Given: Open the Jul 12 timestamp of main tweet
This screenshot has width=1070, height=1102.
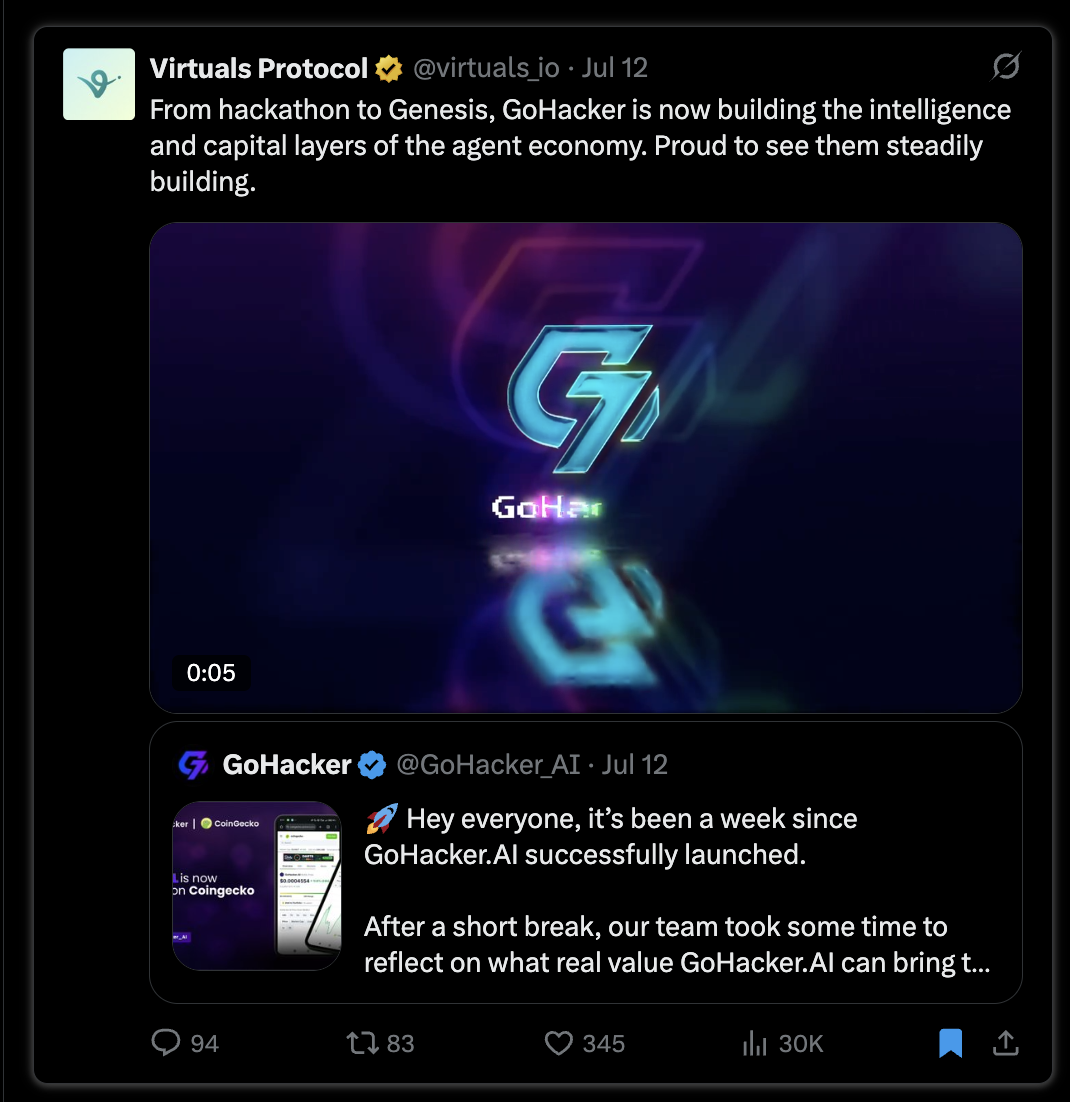Looking at the screenshot, I should point(614,68).
